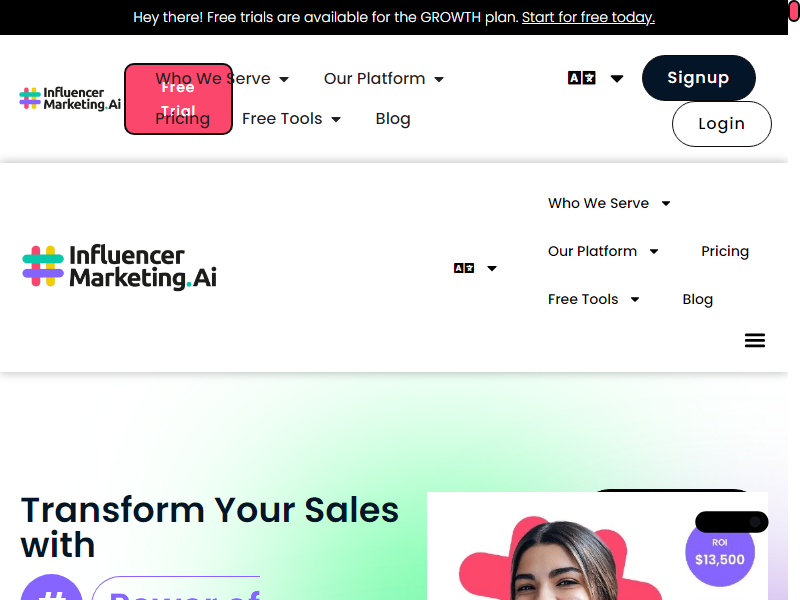Open Our Platform dropdown in the second navigation
This screenshot has height=600, width=800.
[603, 251]
